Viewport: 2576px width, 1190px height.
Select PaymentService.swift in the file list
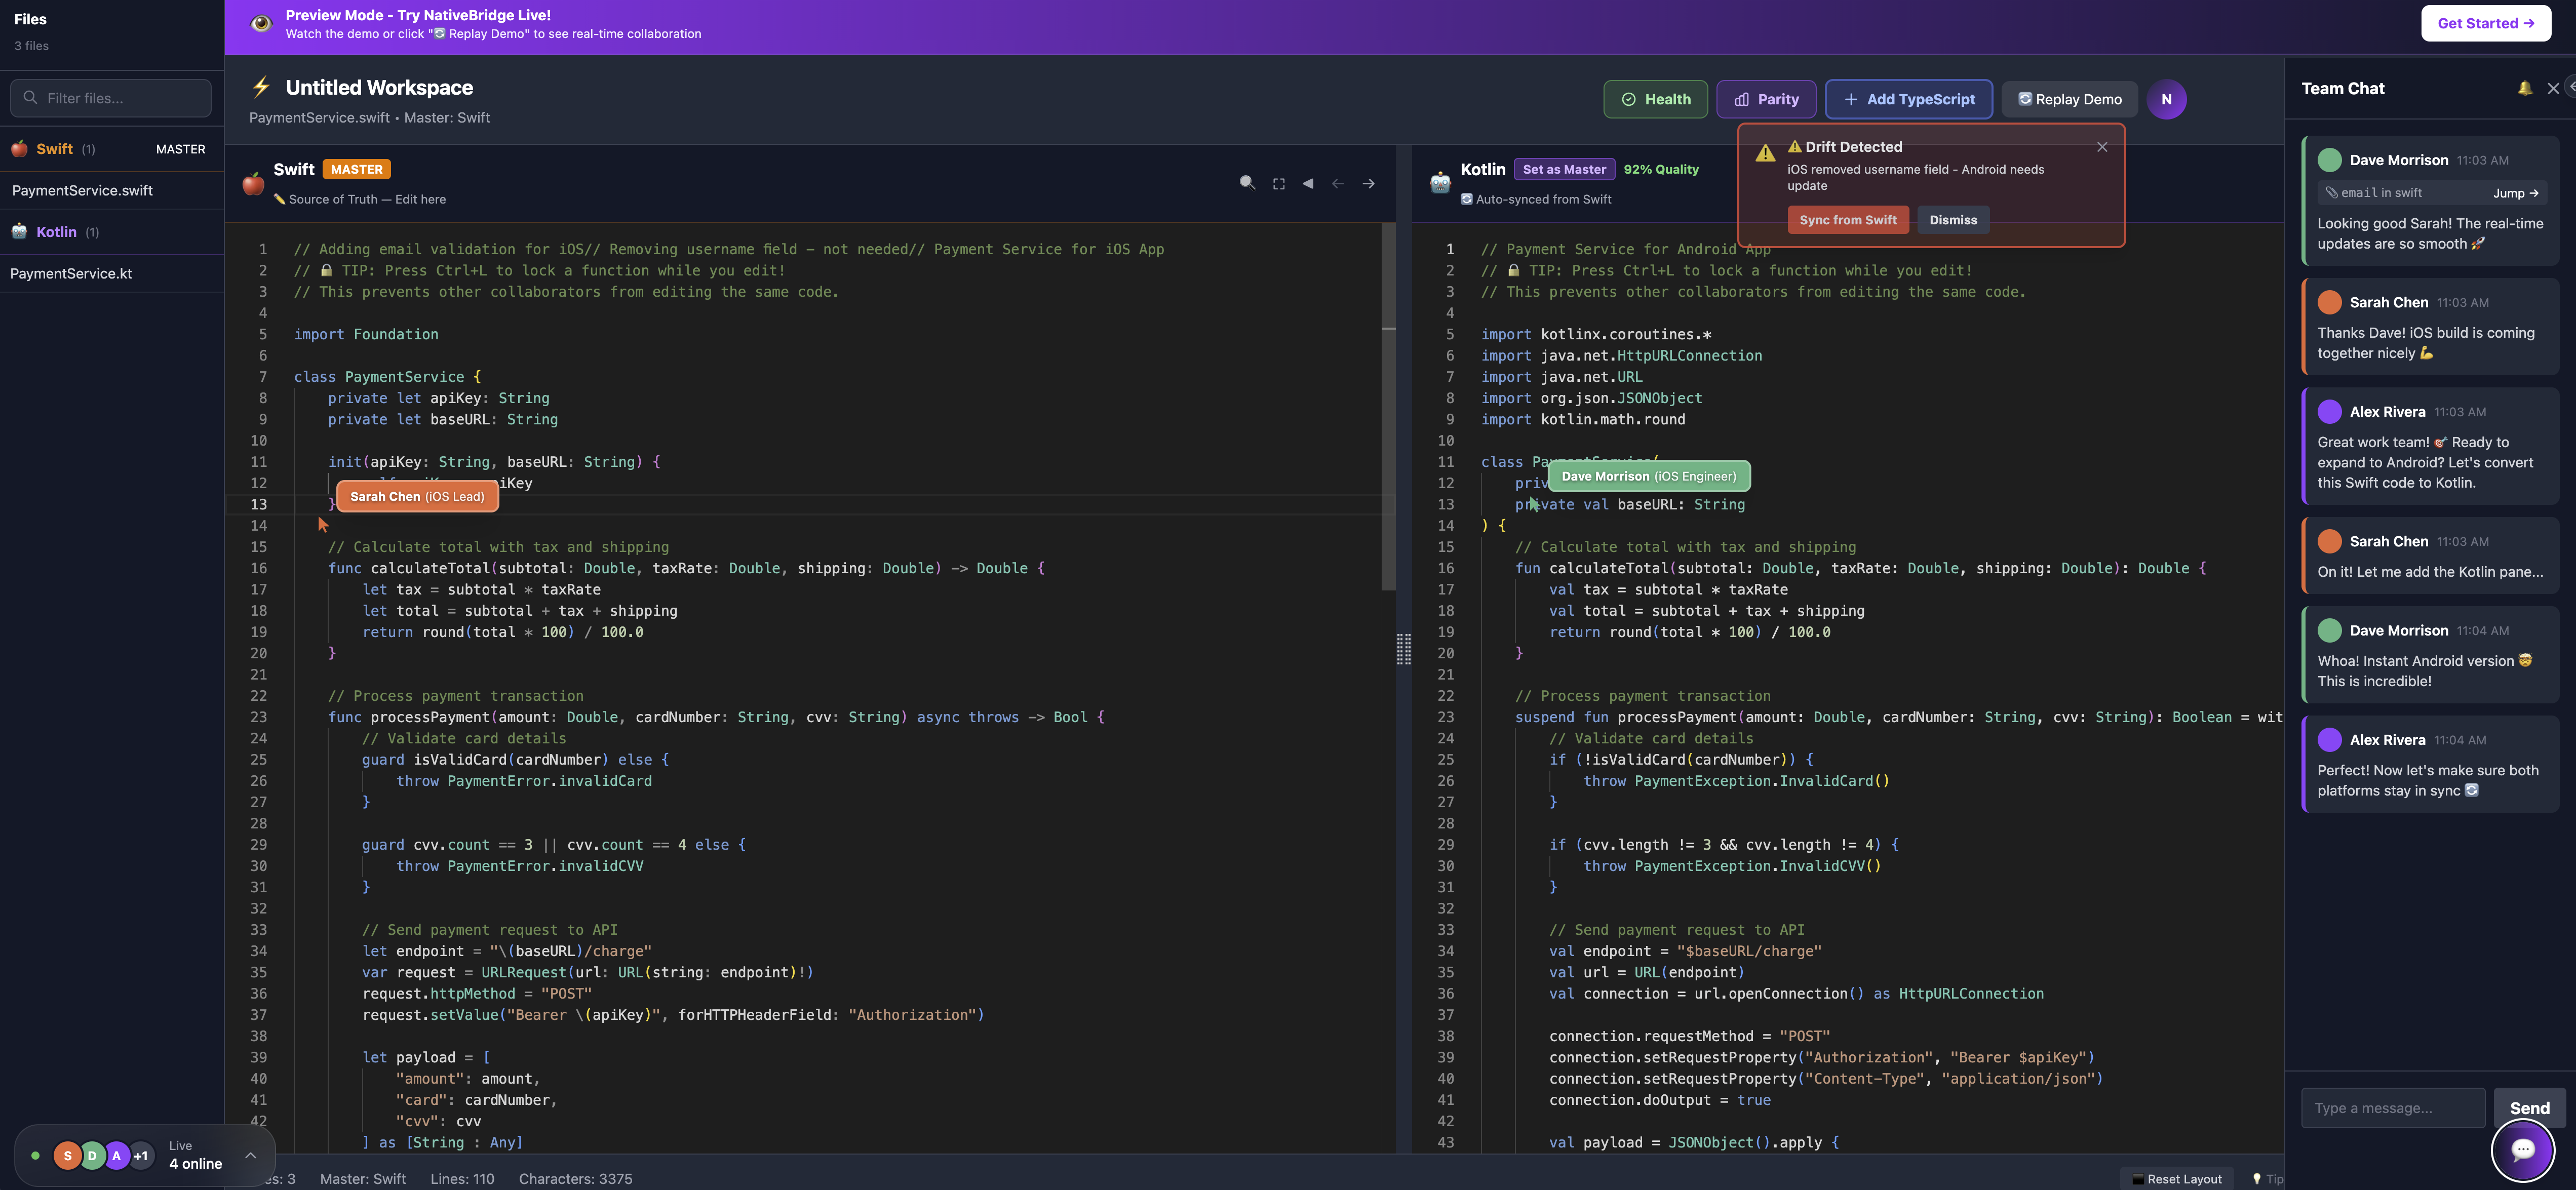82,190
